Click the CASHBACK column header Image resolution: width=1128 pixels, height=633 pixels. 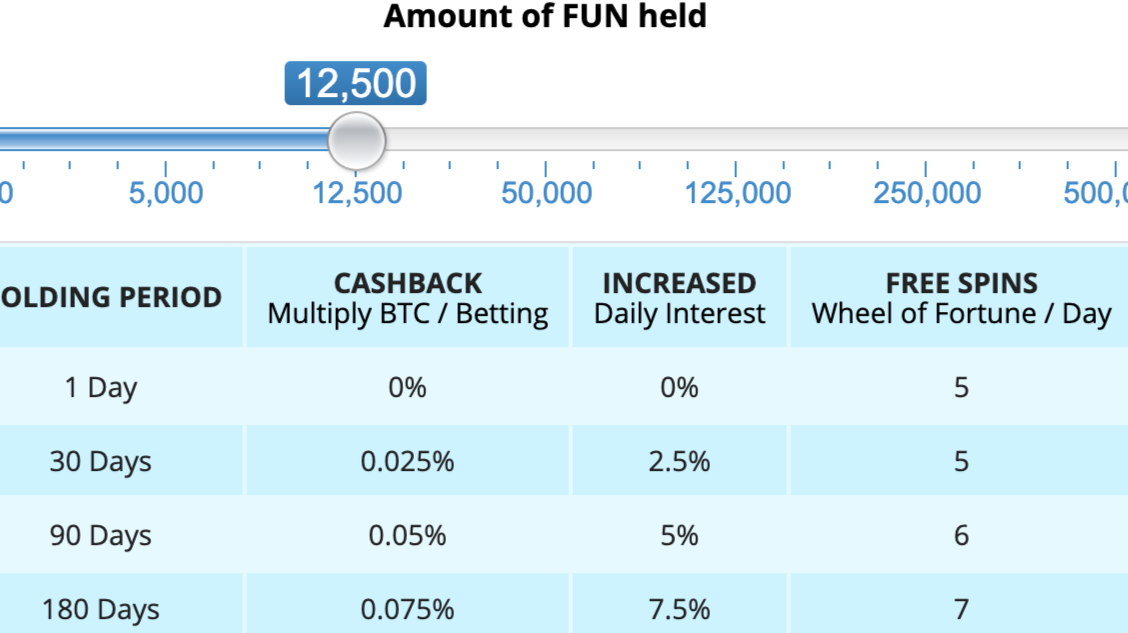coord(408,298)
